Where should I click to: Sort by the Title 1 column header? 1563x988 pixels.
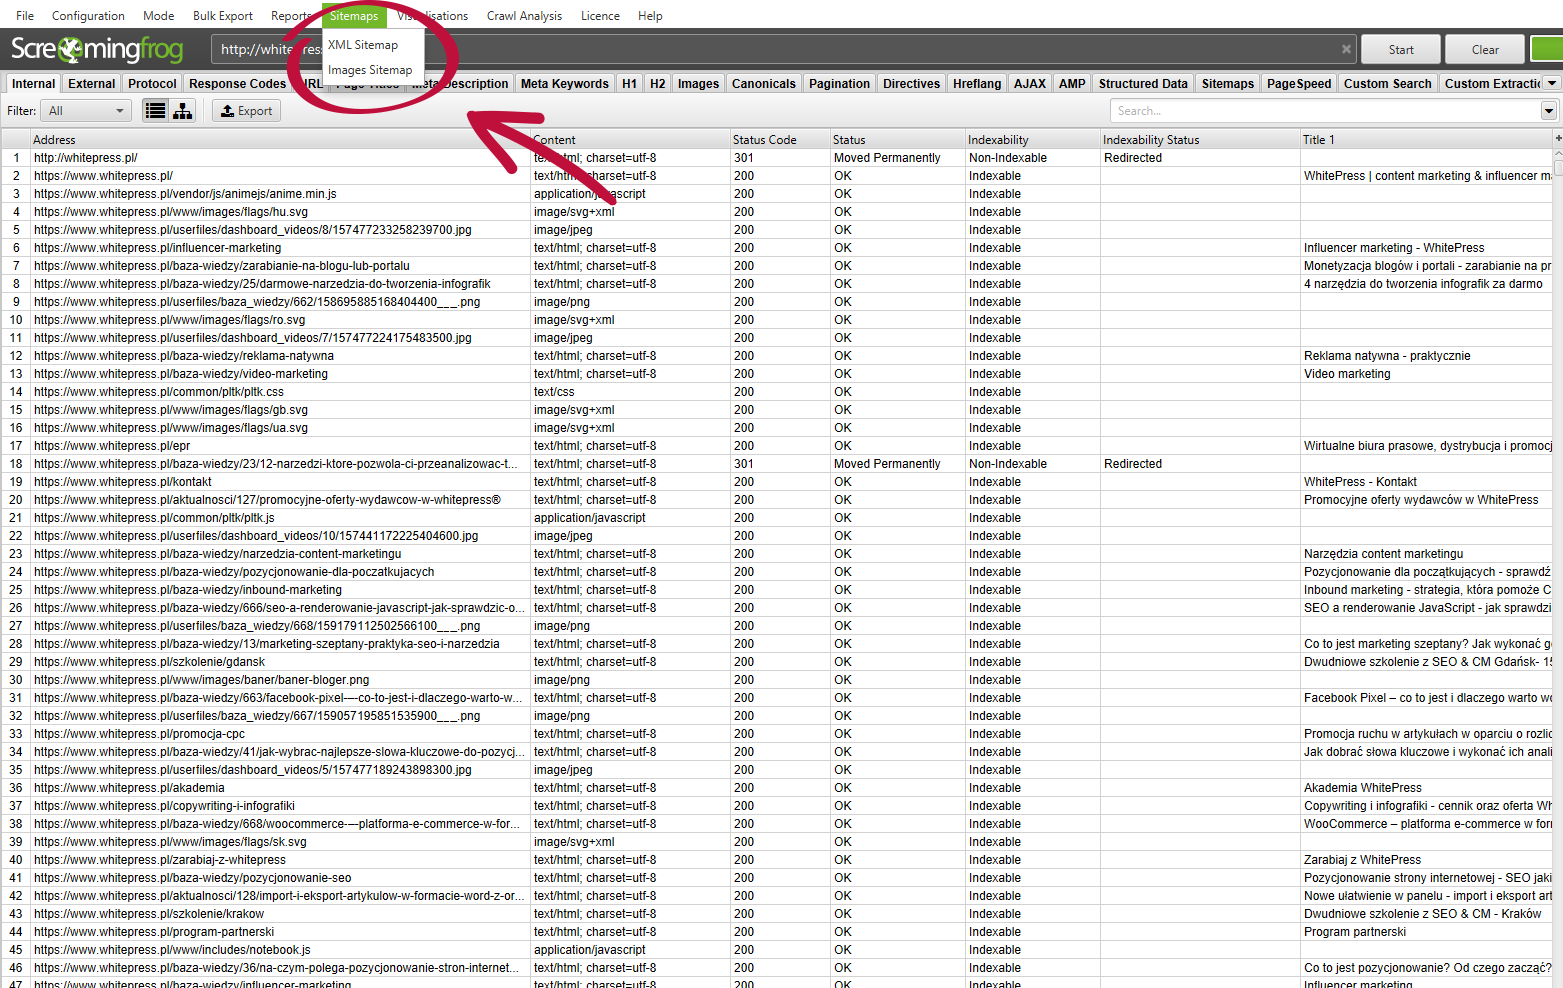coord(1426,139)
